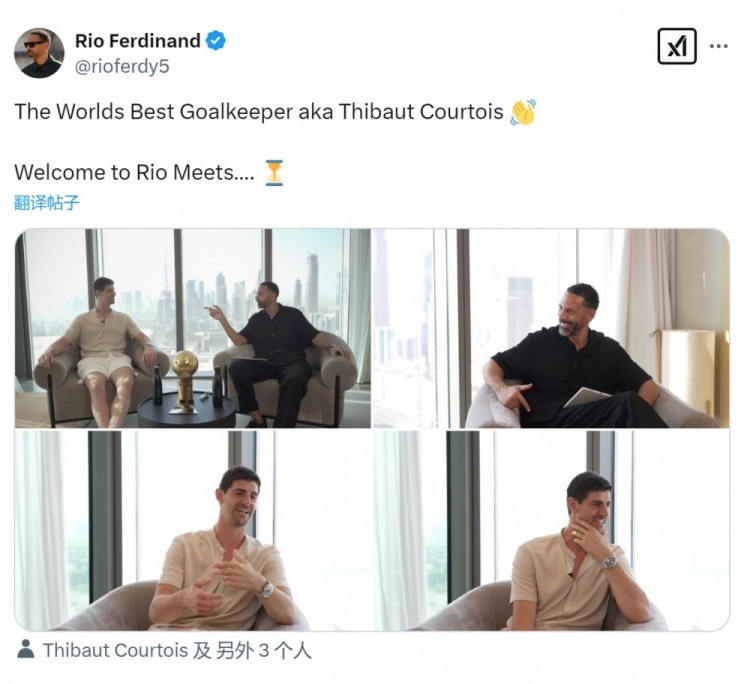Image resolution: width=750 pixels, height=684 pixels.
Task: Open the three-dot more options menu
Action: coord(719,46)
